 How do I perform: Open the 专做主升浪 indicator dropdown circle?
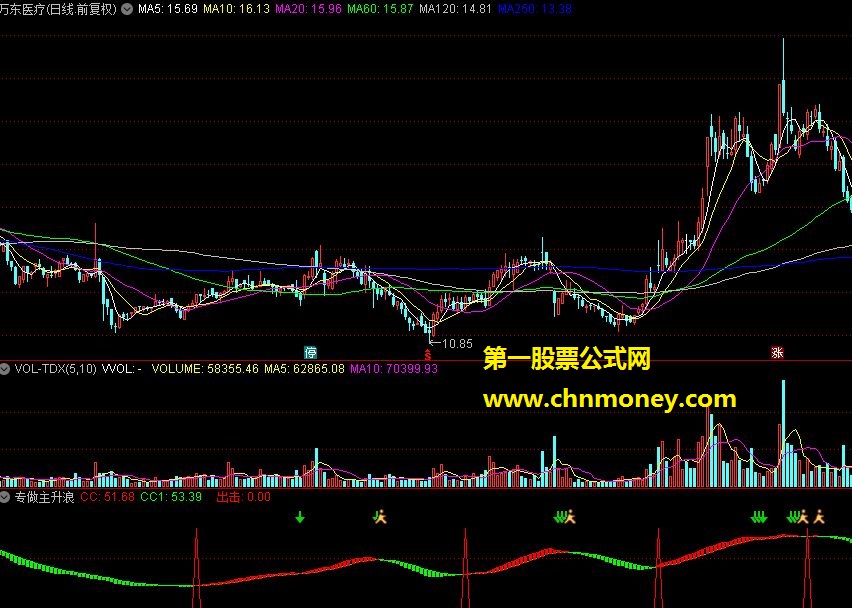(x=5, y=497)
